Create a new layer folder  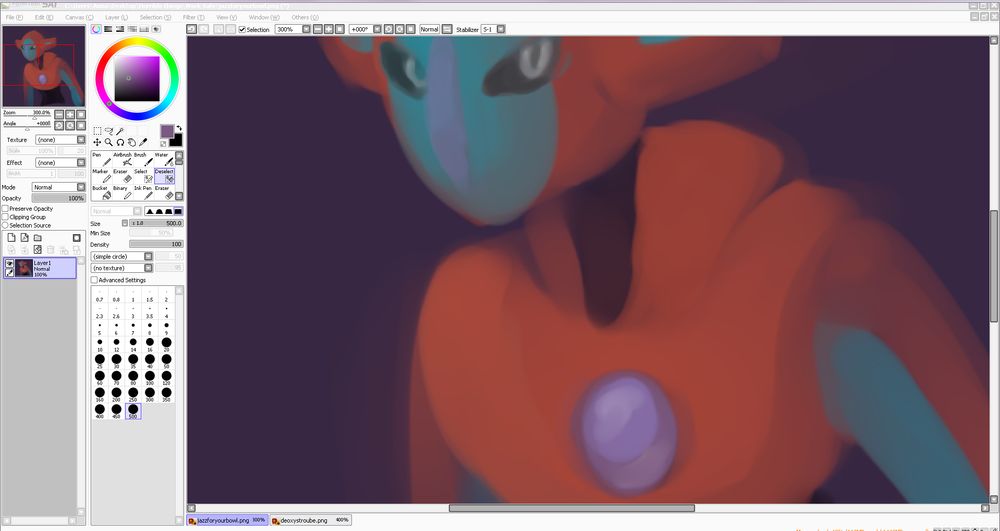[38, 238]
